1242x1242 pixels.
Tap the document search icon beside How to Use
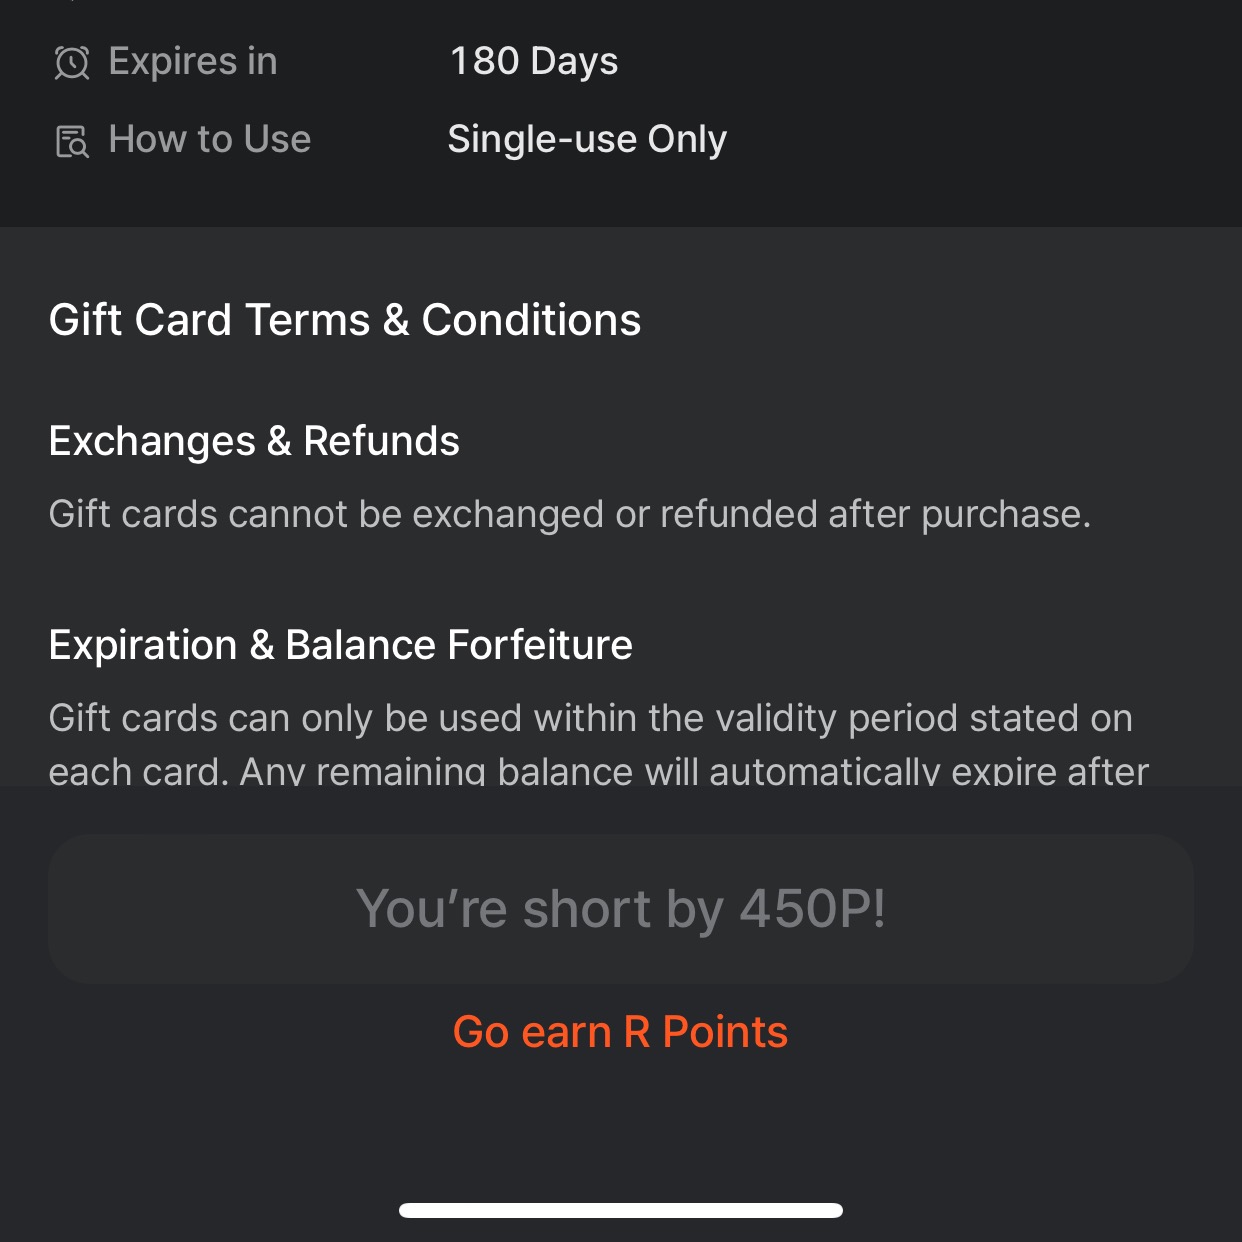[x=72, y=141]
